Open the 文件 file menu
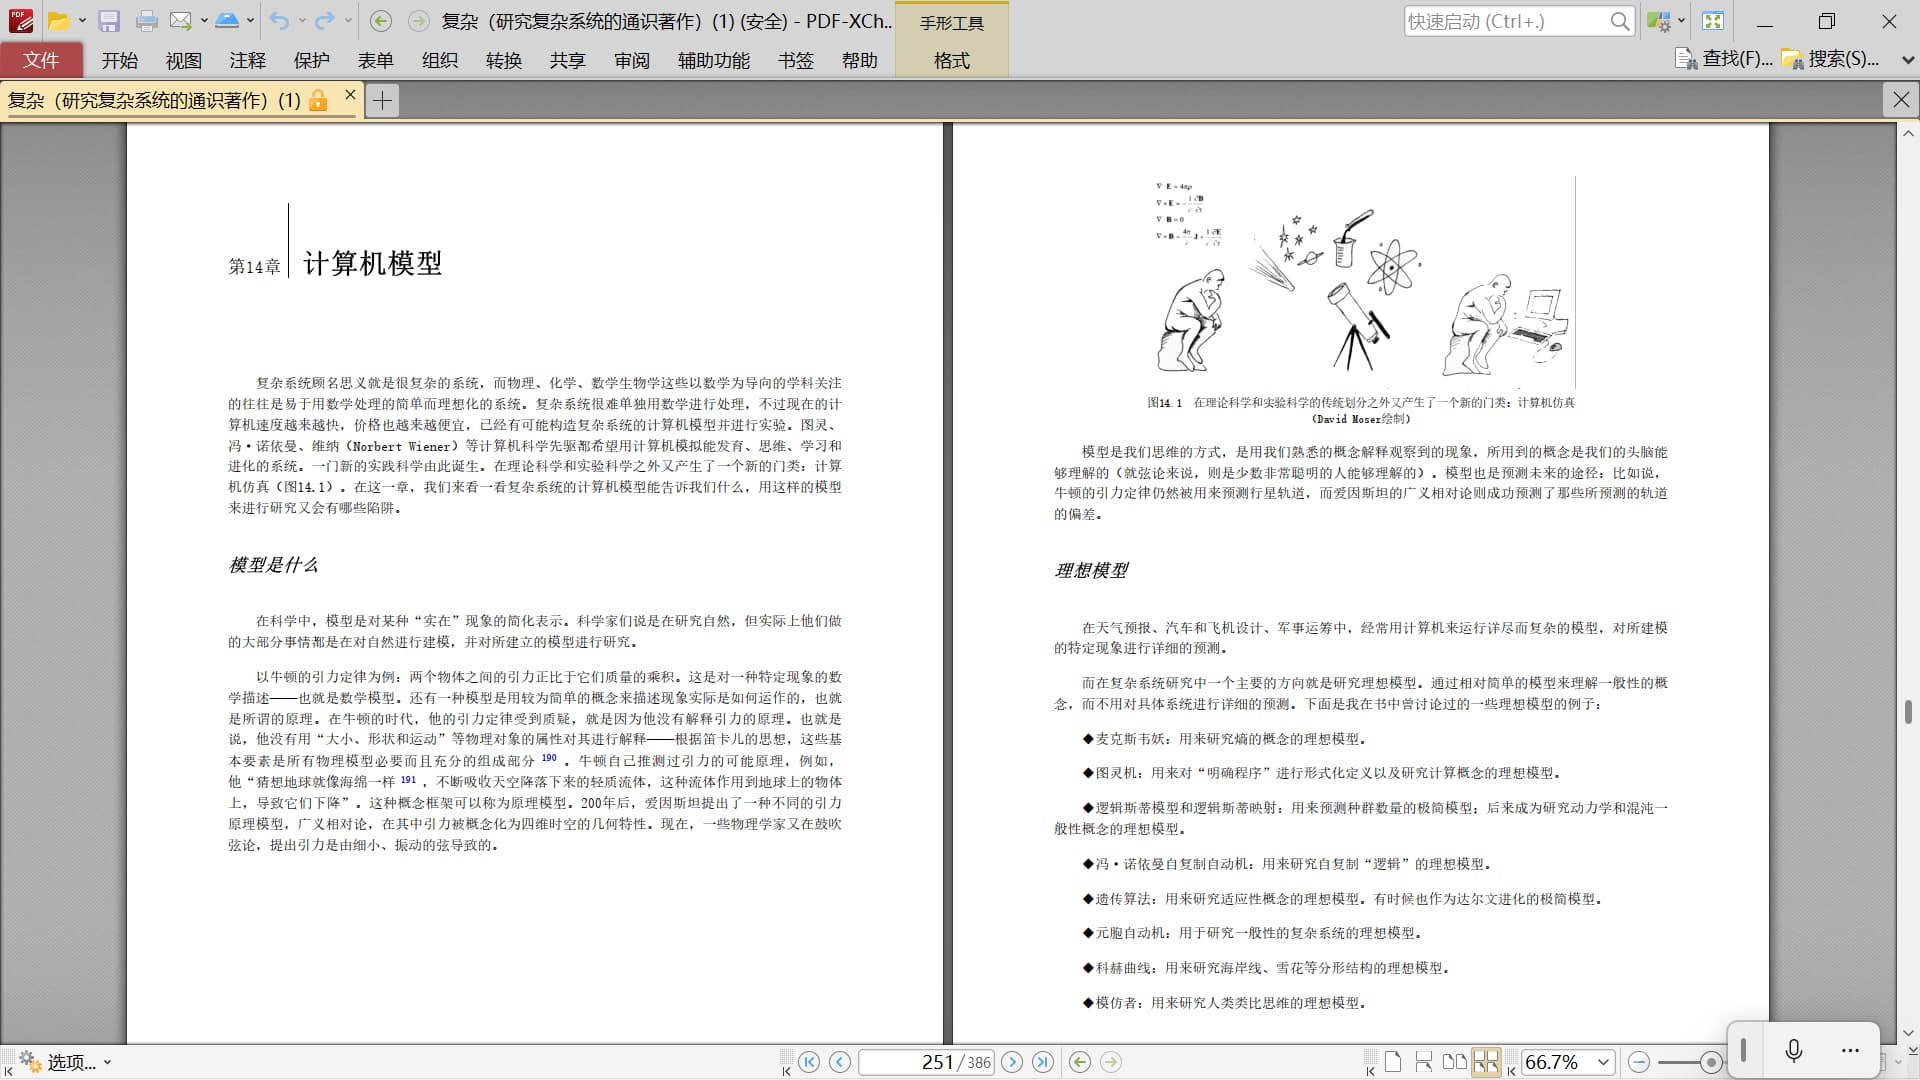The image size is (1920, 1080). pyautogui.click(x=41, y=61)
